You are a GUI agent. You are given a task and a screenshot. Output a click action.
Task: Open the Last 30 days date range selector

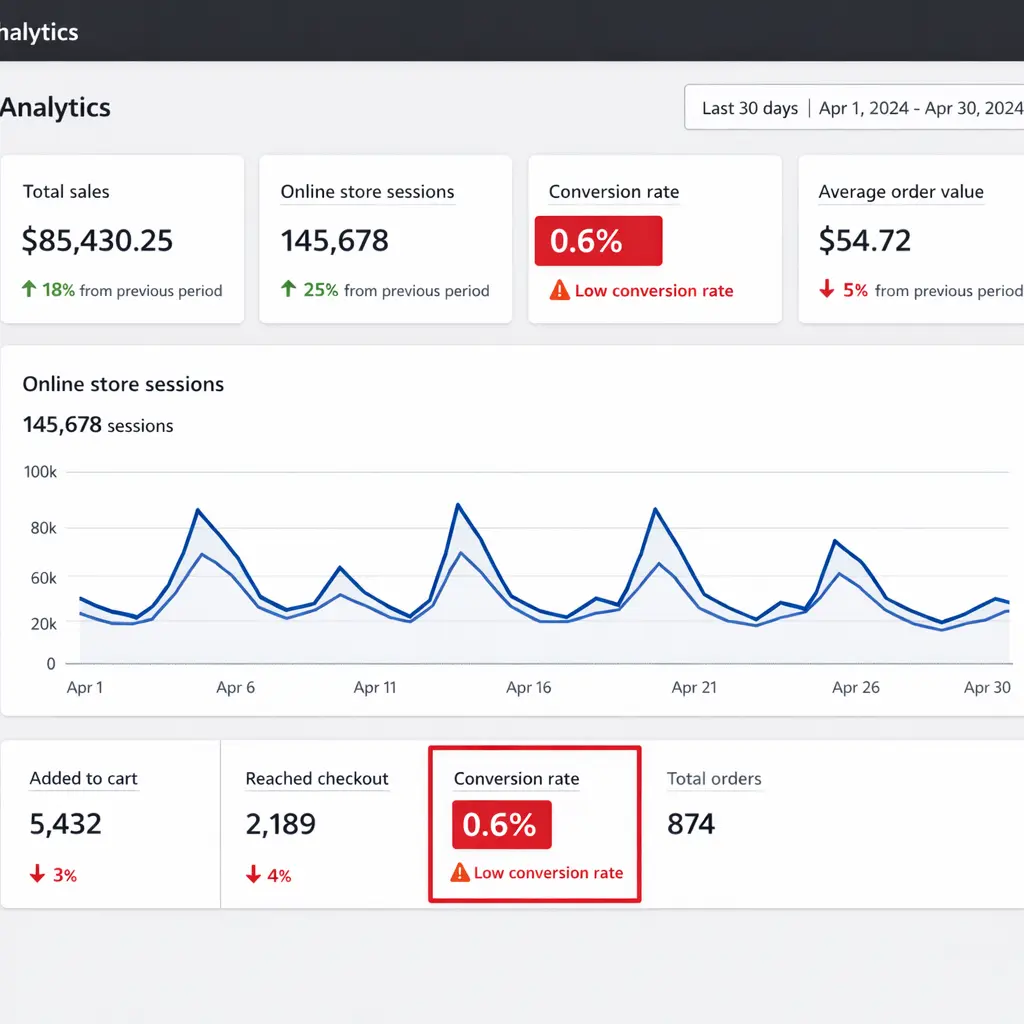pos(748,107)
